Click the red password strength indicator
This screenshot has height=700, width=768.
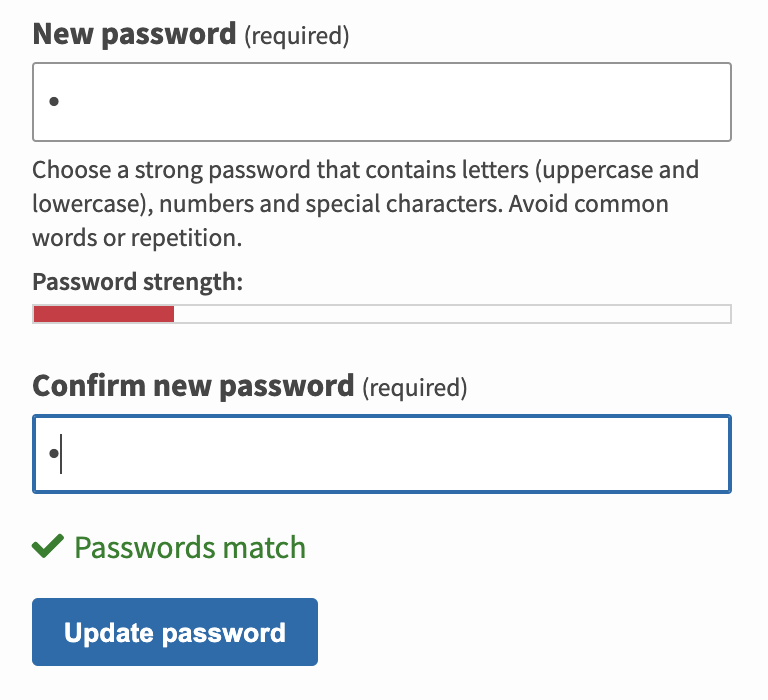(104, 314)
